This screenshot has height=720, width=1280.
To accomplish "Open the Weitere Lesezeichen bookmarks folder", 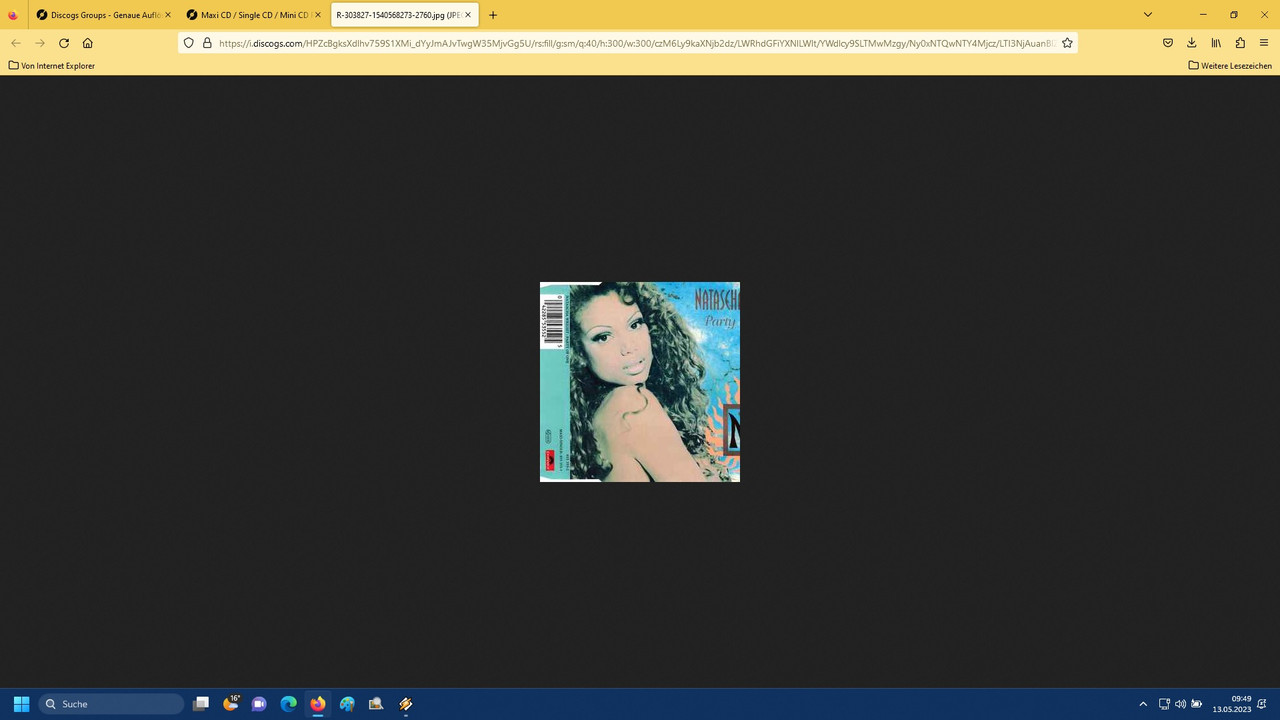I will [x=1230, y=66].
